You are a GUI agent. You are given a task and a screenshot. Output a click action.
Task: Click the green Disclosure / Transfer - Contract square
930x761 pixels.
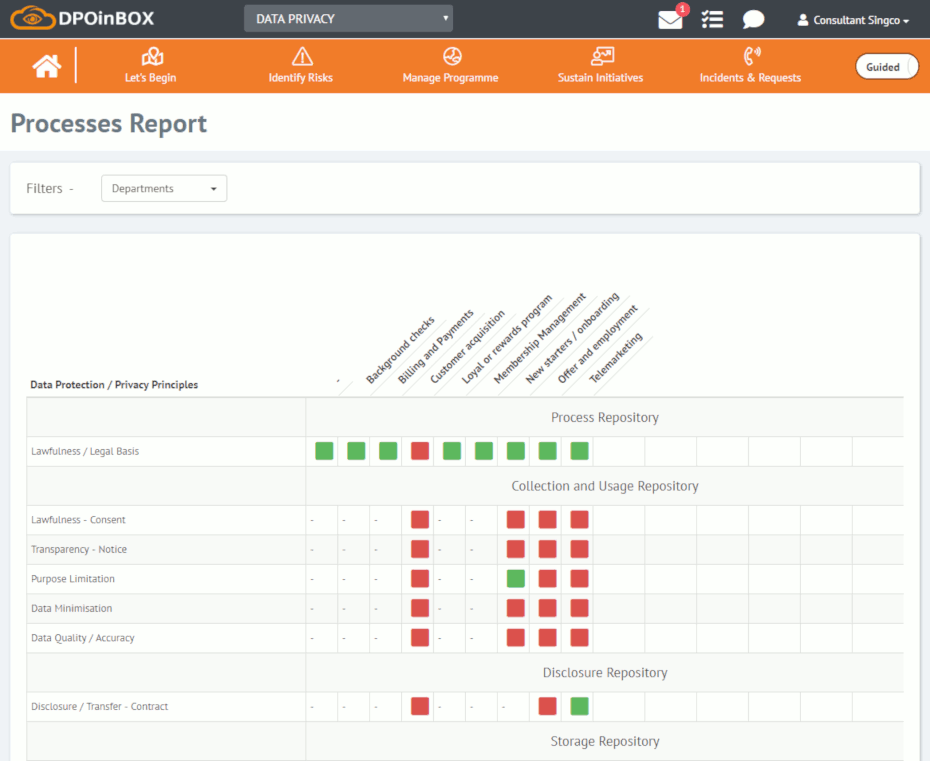point(579,707)
